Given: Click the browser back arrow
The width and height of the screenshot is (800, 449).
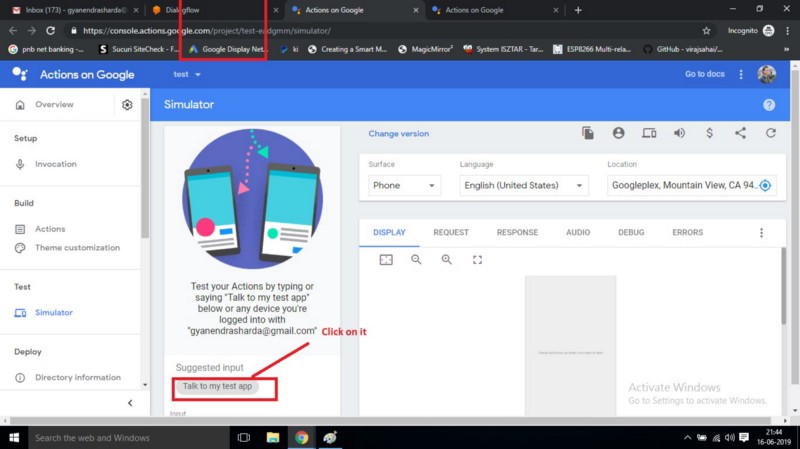Looking at the screenshot, I should (13, 31).
